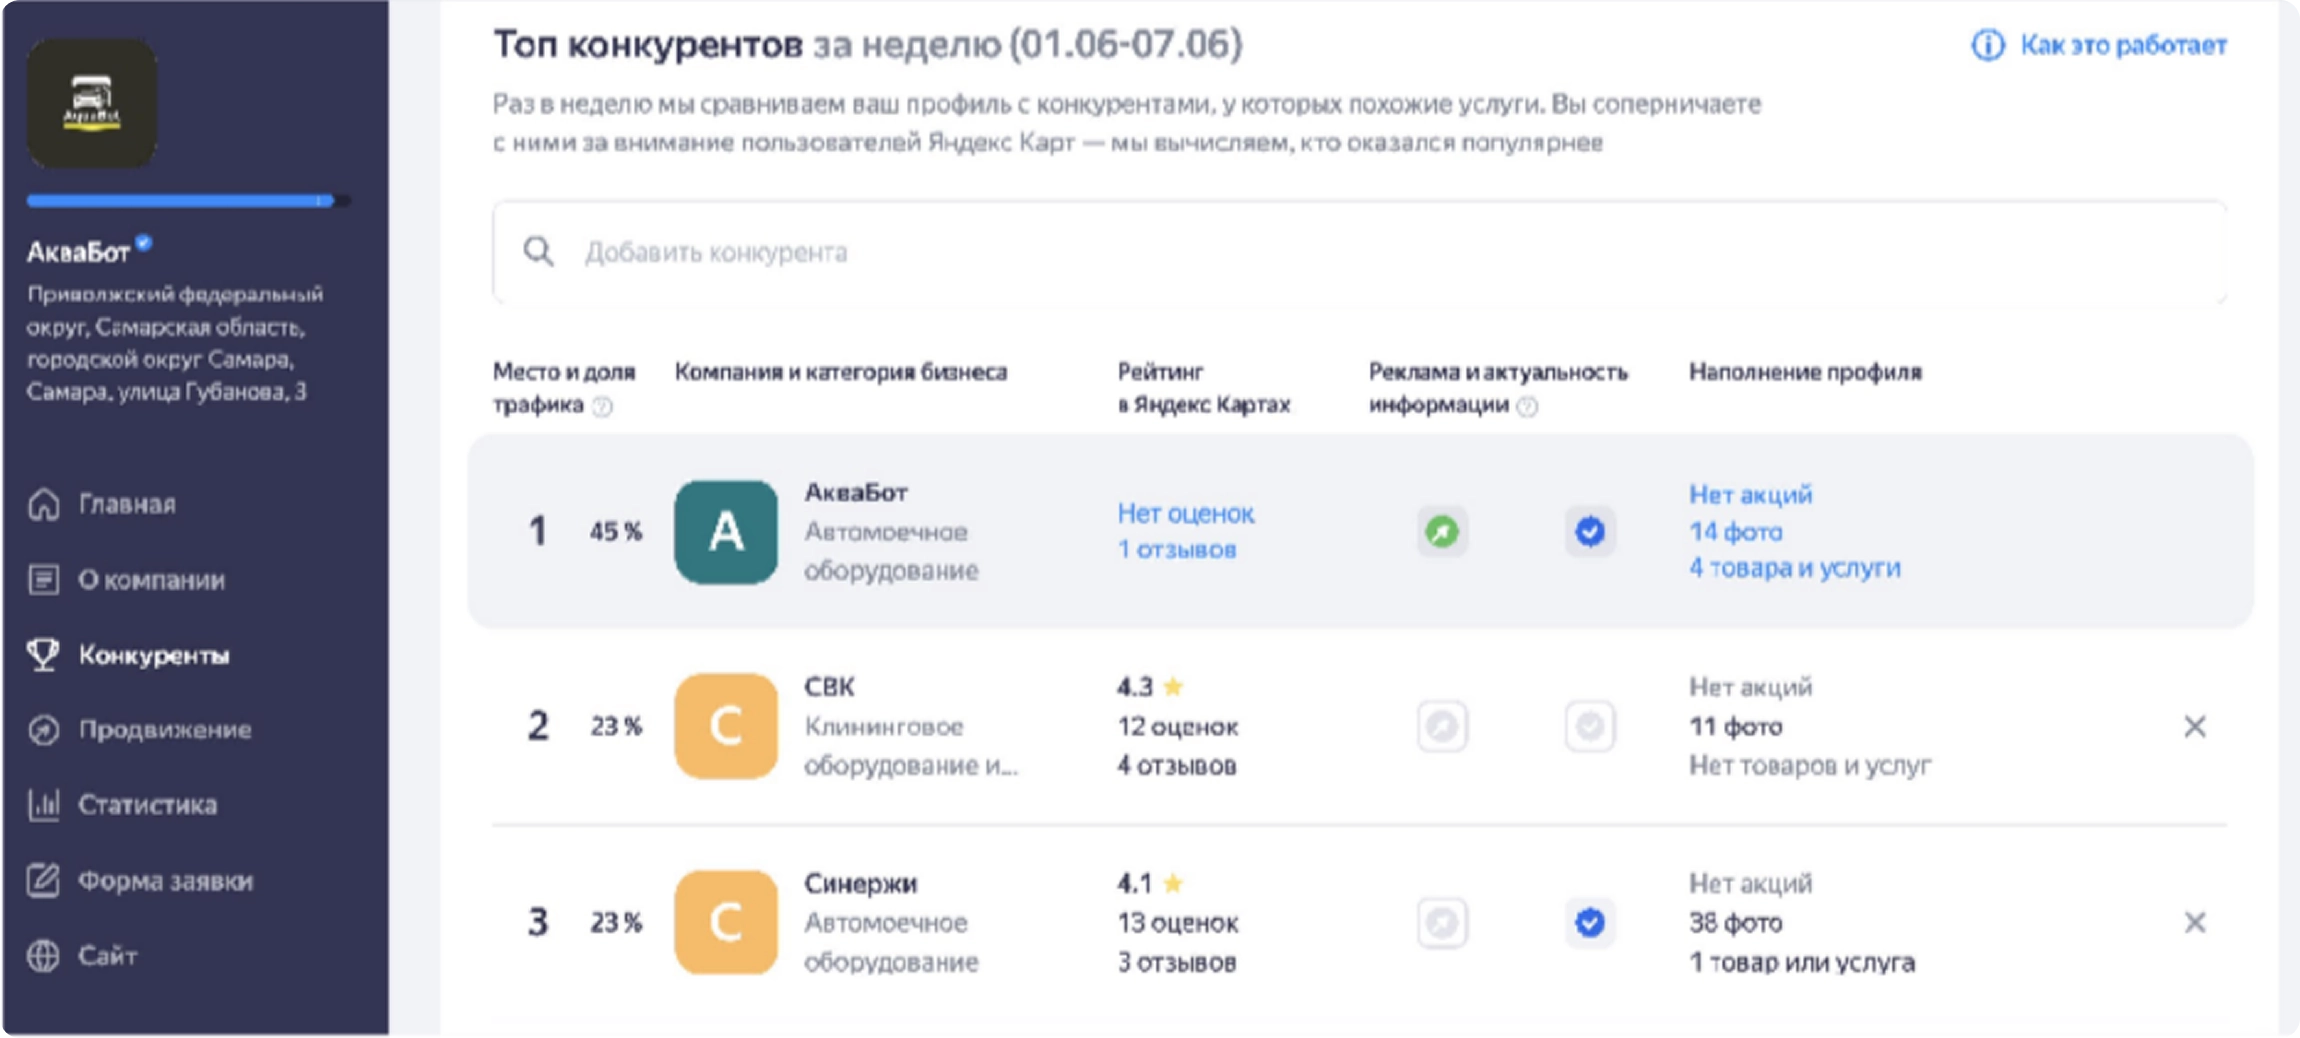Remove СВК from competitors with the X
This screenshot has width=2300, height=1038.
coord(2194,726)
